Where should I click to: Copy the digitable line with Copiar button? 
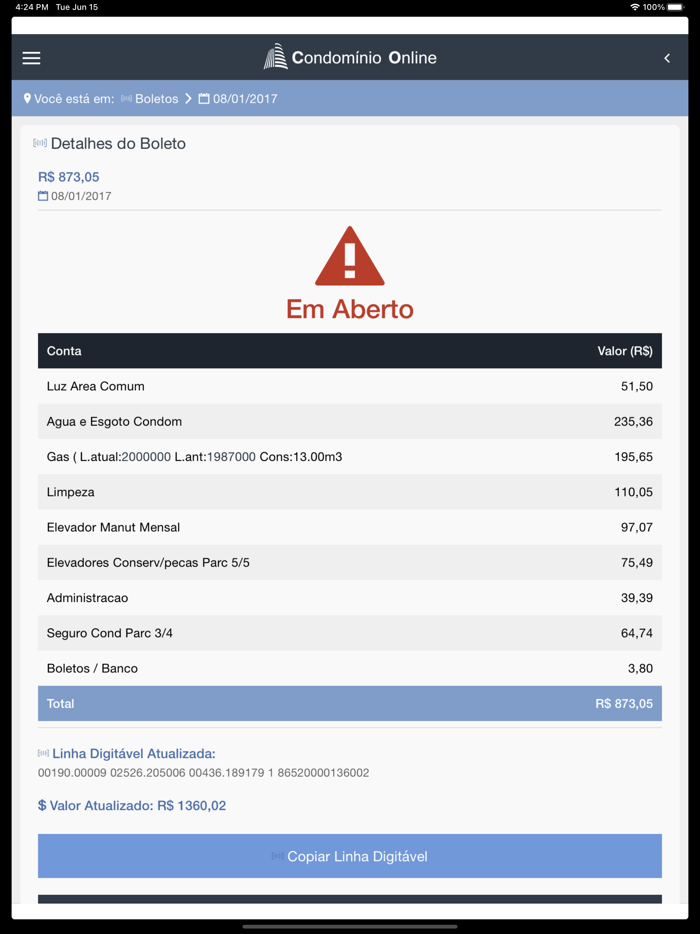(350, 856)
